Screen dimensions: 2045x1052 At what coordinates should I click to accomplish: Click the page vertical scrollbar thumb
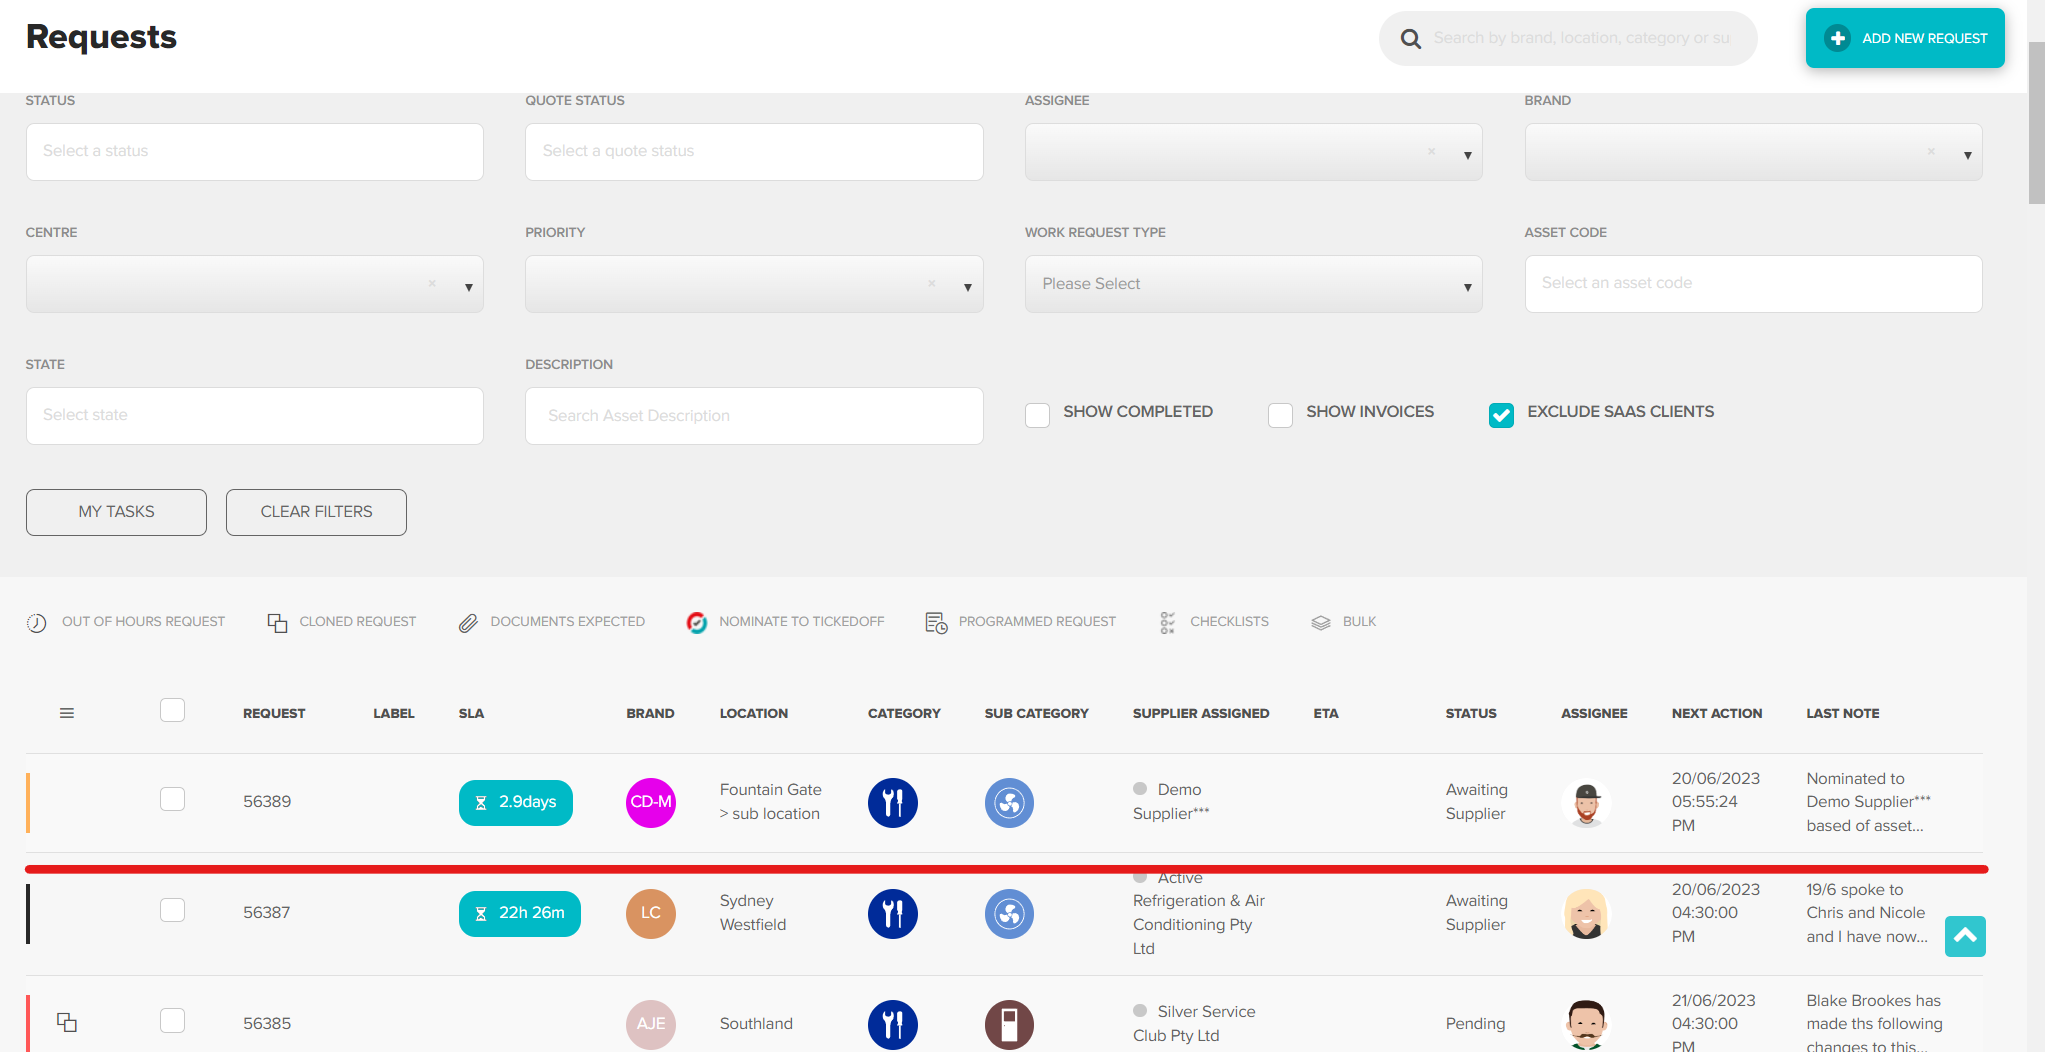pyautogui.click(x=2036, y=122)
